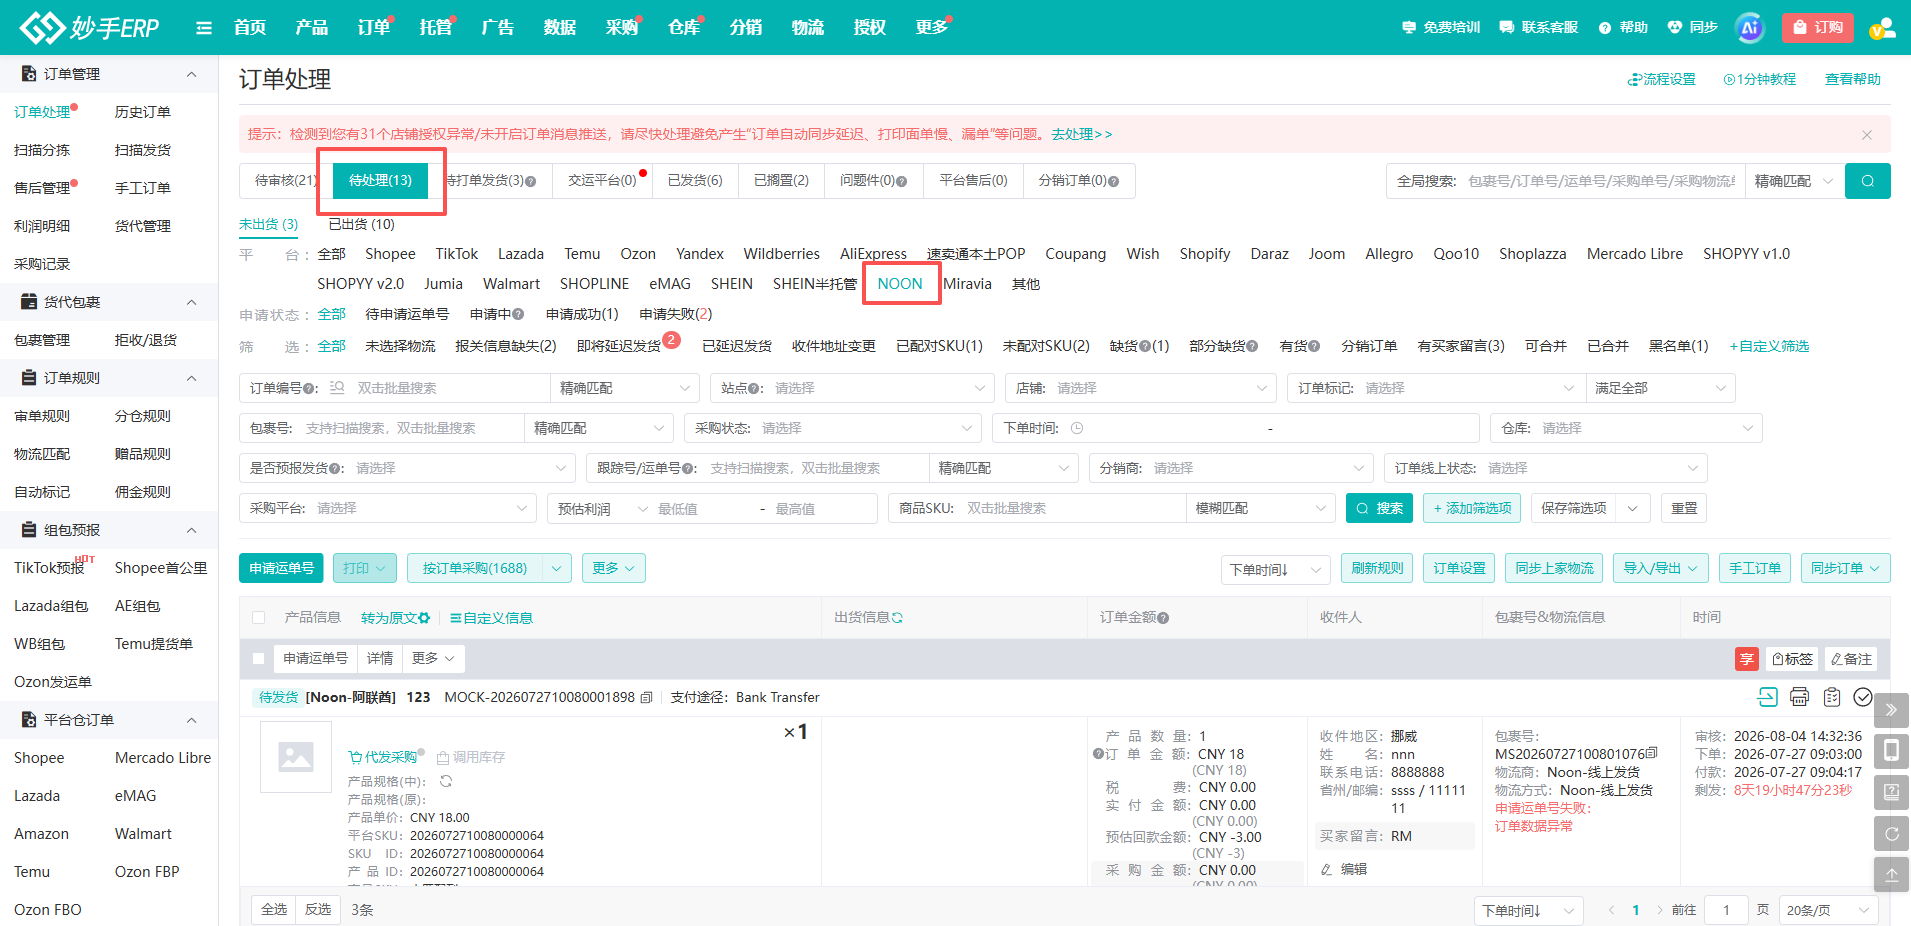The width and height of the screenshot is (1911, 926).
Task: Click the hamburger menu collapse icon
Action: point(204,28)
